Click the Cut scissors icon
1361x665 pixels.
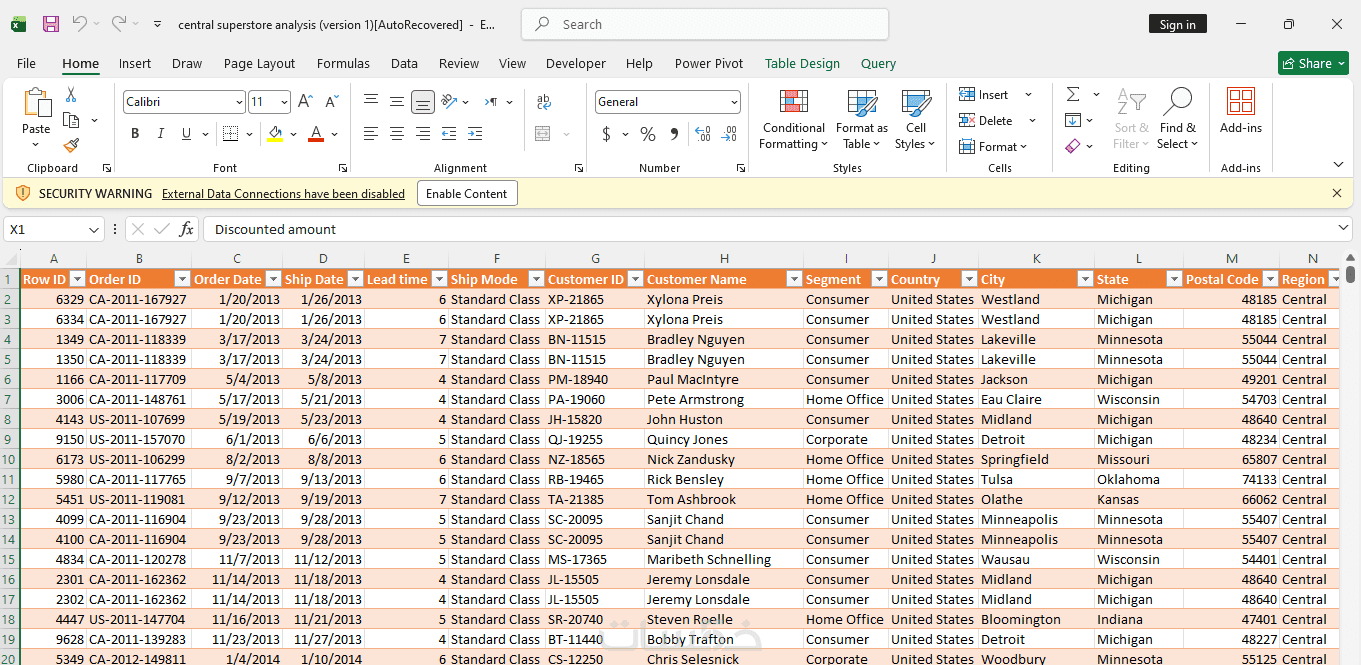(71, 95)
